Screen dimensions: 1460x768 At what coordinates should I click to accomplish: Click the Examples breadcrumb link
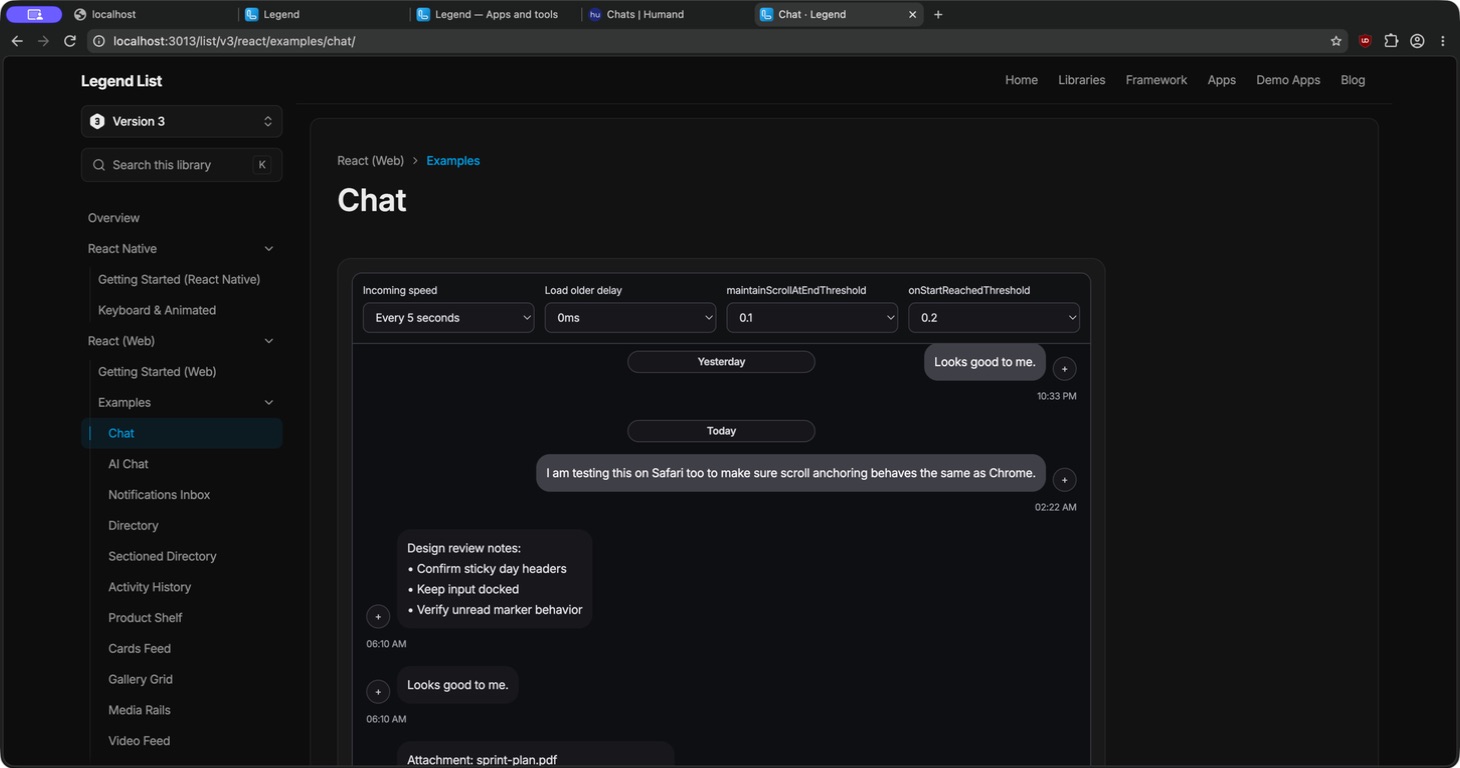coord(453,161)
